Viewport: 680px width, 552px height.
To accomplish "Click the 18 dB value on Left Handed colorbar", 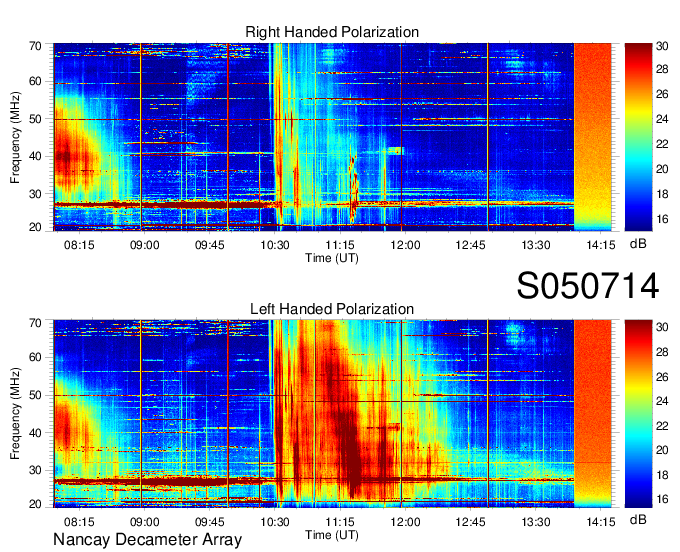I will pyautogui.click(x=662, y=475).
